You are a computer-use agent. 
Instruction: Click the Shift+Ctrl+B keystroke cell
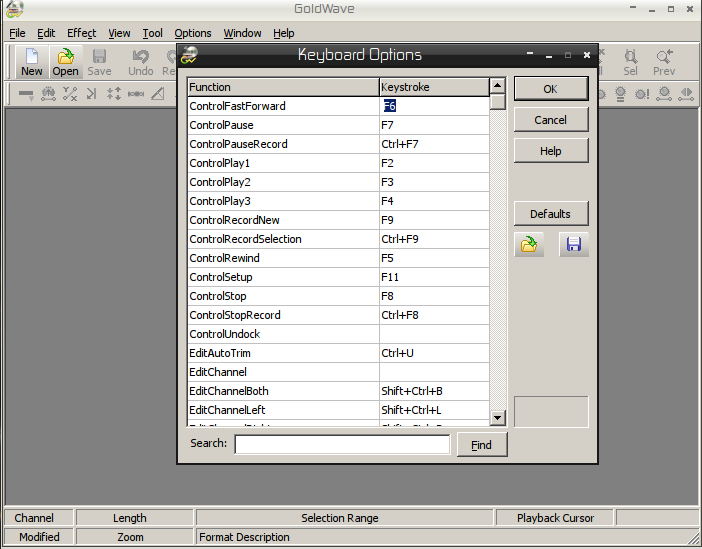point(434,391)
